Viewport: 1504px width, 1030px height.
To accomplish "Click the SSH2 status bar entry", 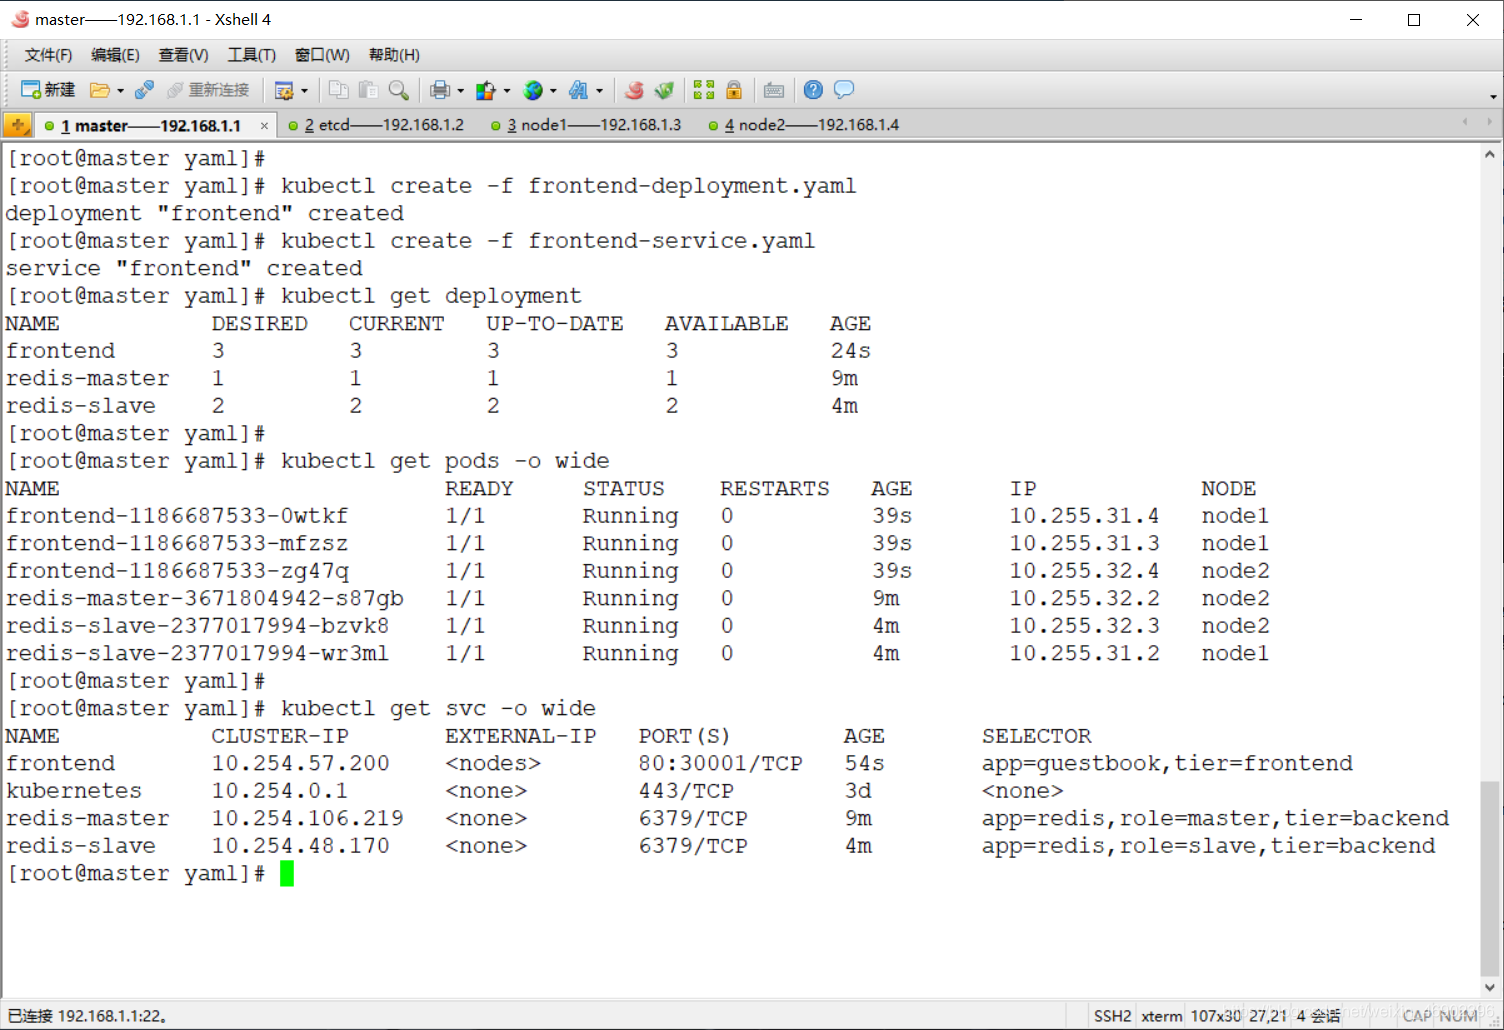I will [x=1112, y=1016].
